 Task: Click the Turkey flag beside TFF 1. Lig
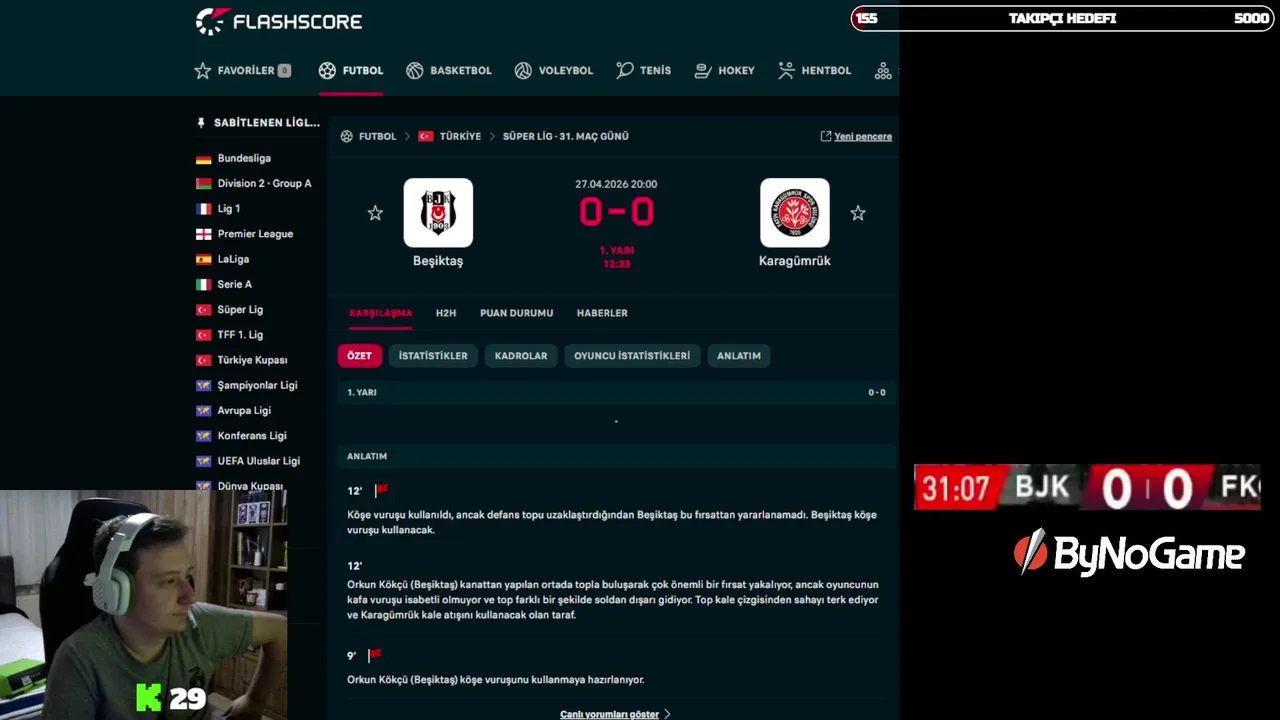click(203, 335)
